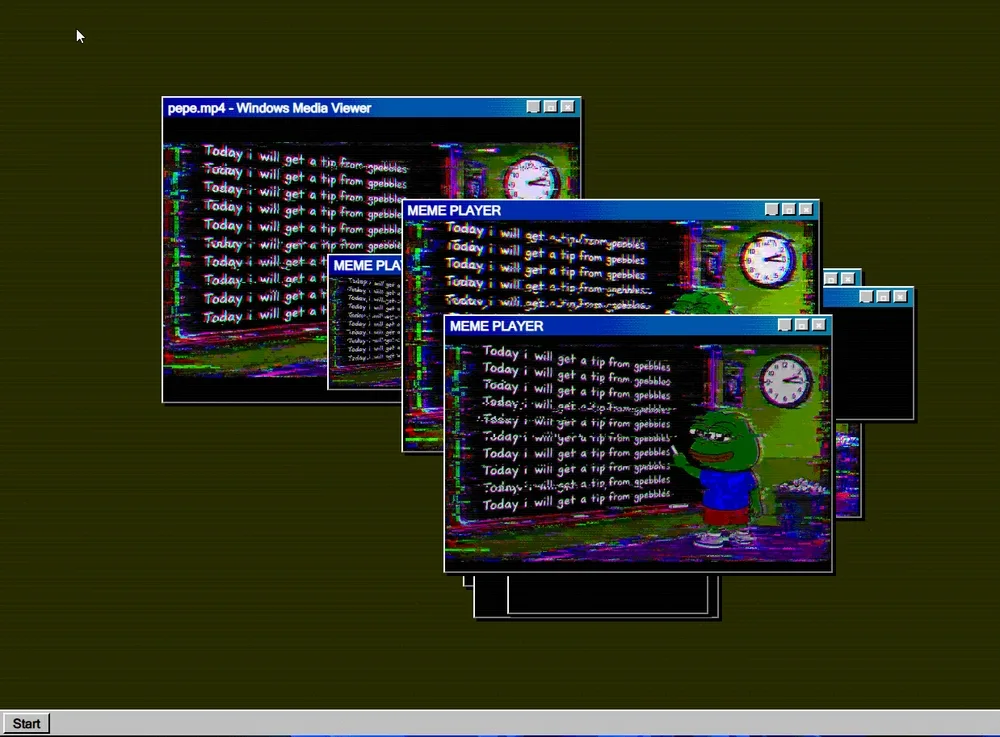
Task: Minimize the frontmost MEME PLAYER window
Action: (x=784, y=325)
